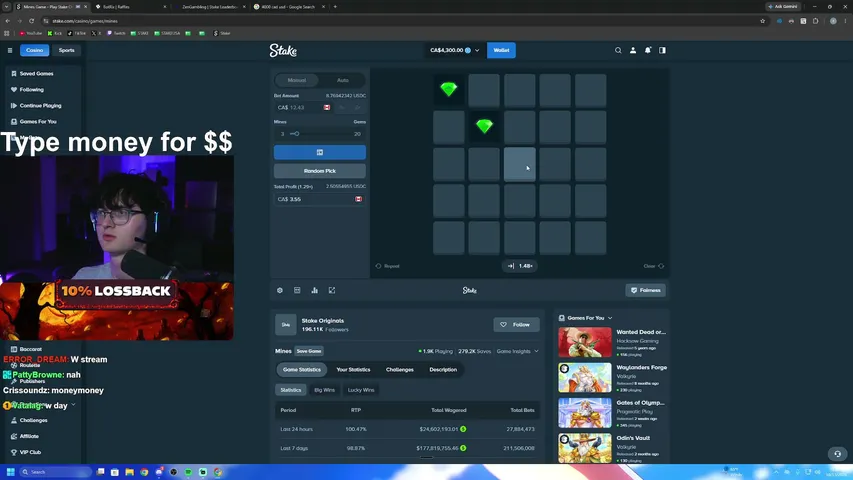Open game settings gear below board
The image size is (853, 480).
[280, 290]
